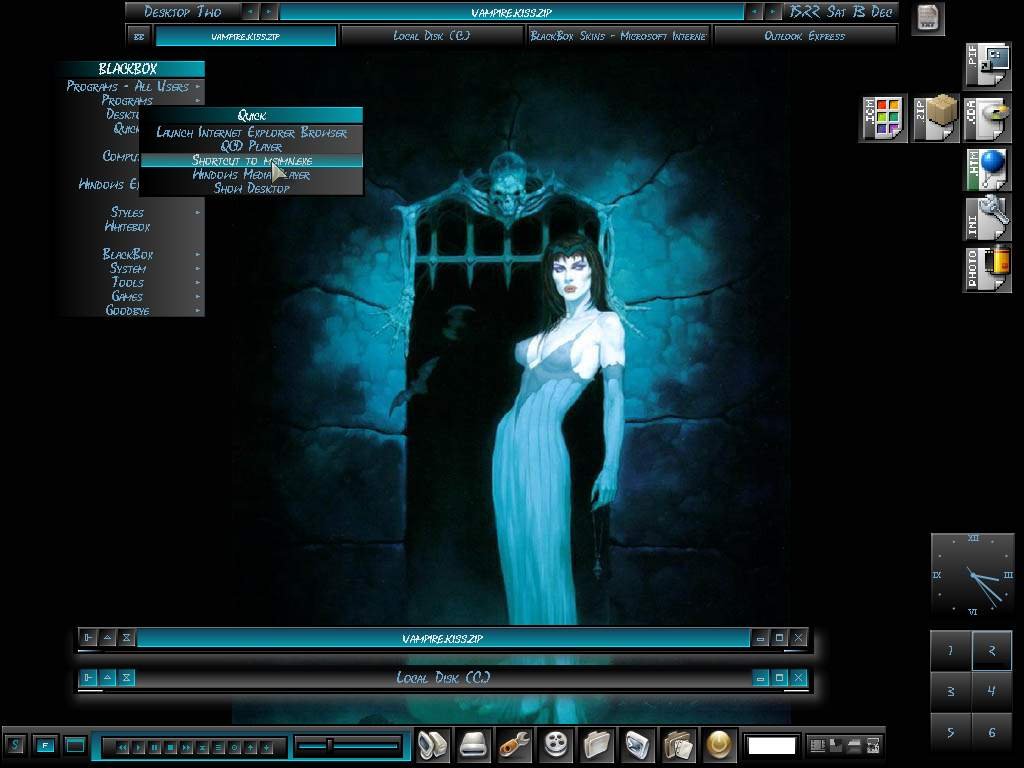
Task: Toggle the sticky pin on the Local Disk (C:) window
Action: pyautogui.click(x=88, y=678)
